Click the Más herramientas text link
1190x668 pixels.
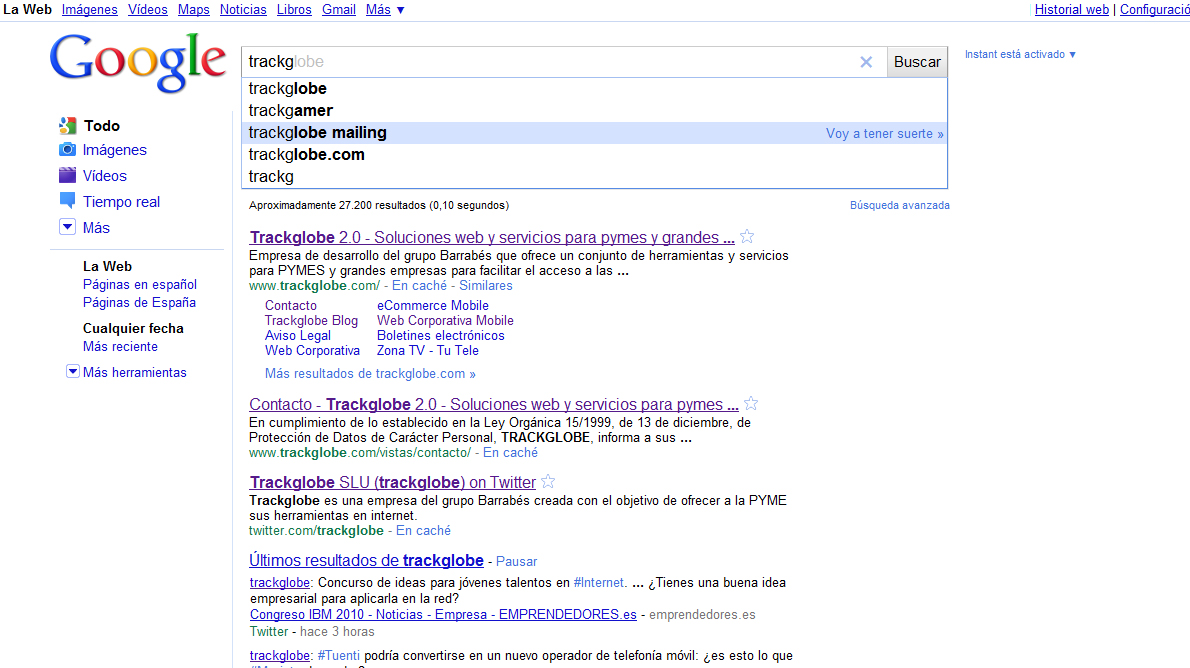pos(134,373)
